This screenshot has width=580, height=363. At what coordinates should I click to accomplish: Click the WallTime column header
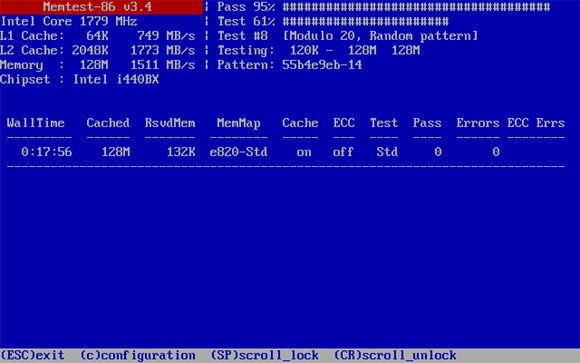(36, 123)
